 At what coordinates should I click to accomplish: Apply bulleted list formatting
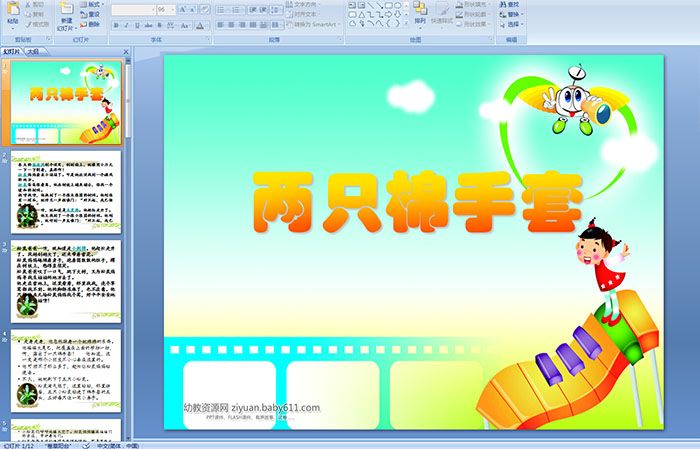(x=222, y=9)
